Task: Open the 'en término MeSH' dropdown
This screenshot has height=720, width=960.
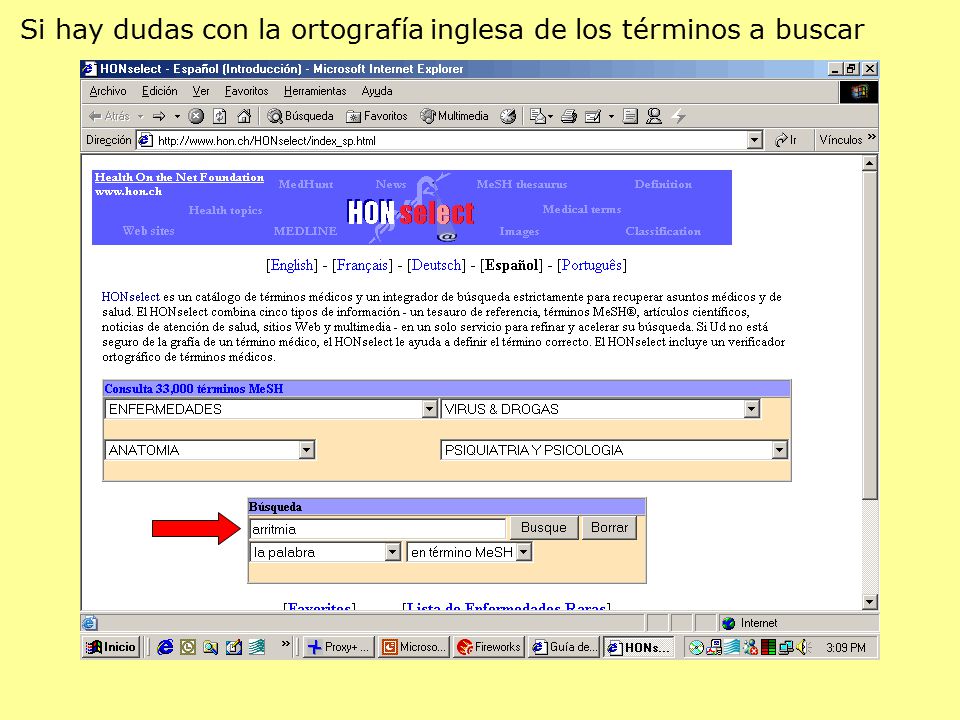Action: tap(469, 552)
